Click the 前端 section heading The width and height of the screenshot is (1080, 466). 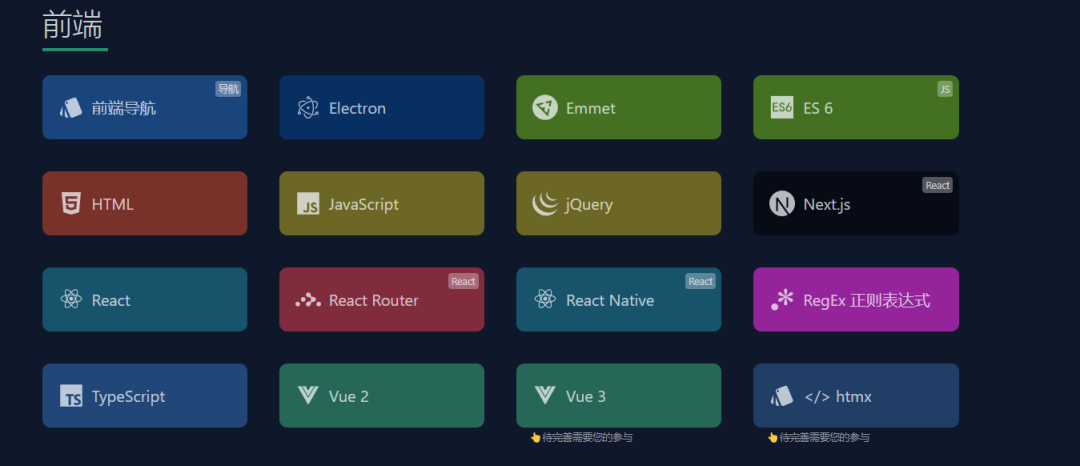click(x=72, y=25)
